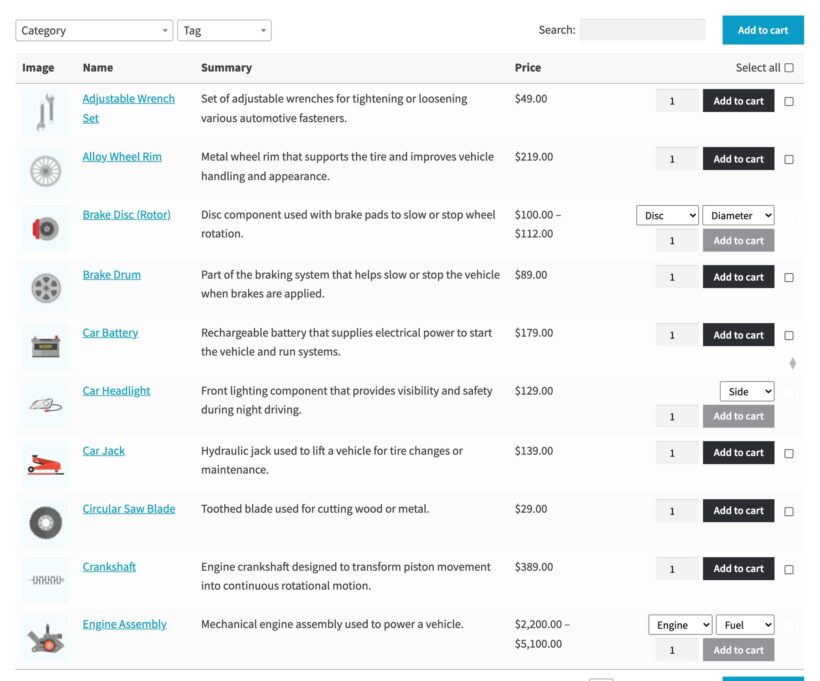Viewport: 820px width, 681px height.
Task: Open the Brake Drum product image
Action: click(45, 288)
